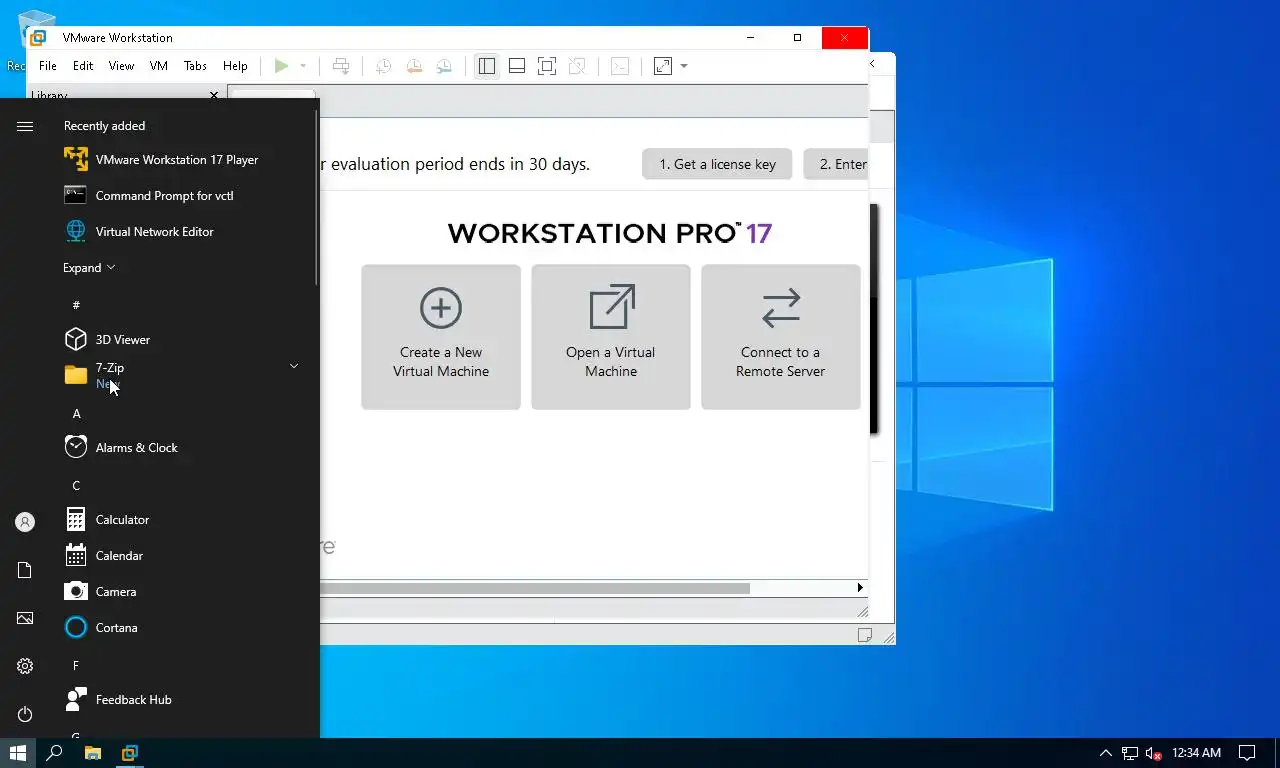Click the 12:34 AM taskbar clock

tap(1196, 753)
